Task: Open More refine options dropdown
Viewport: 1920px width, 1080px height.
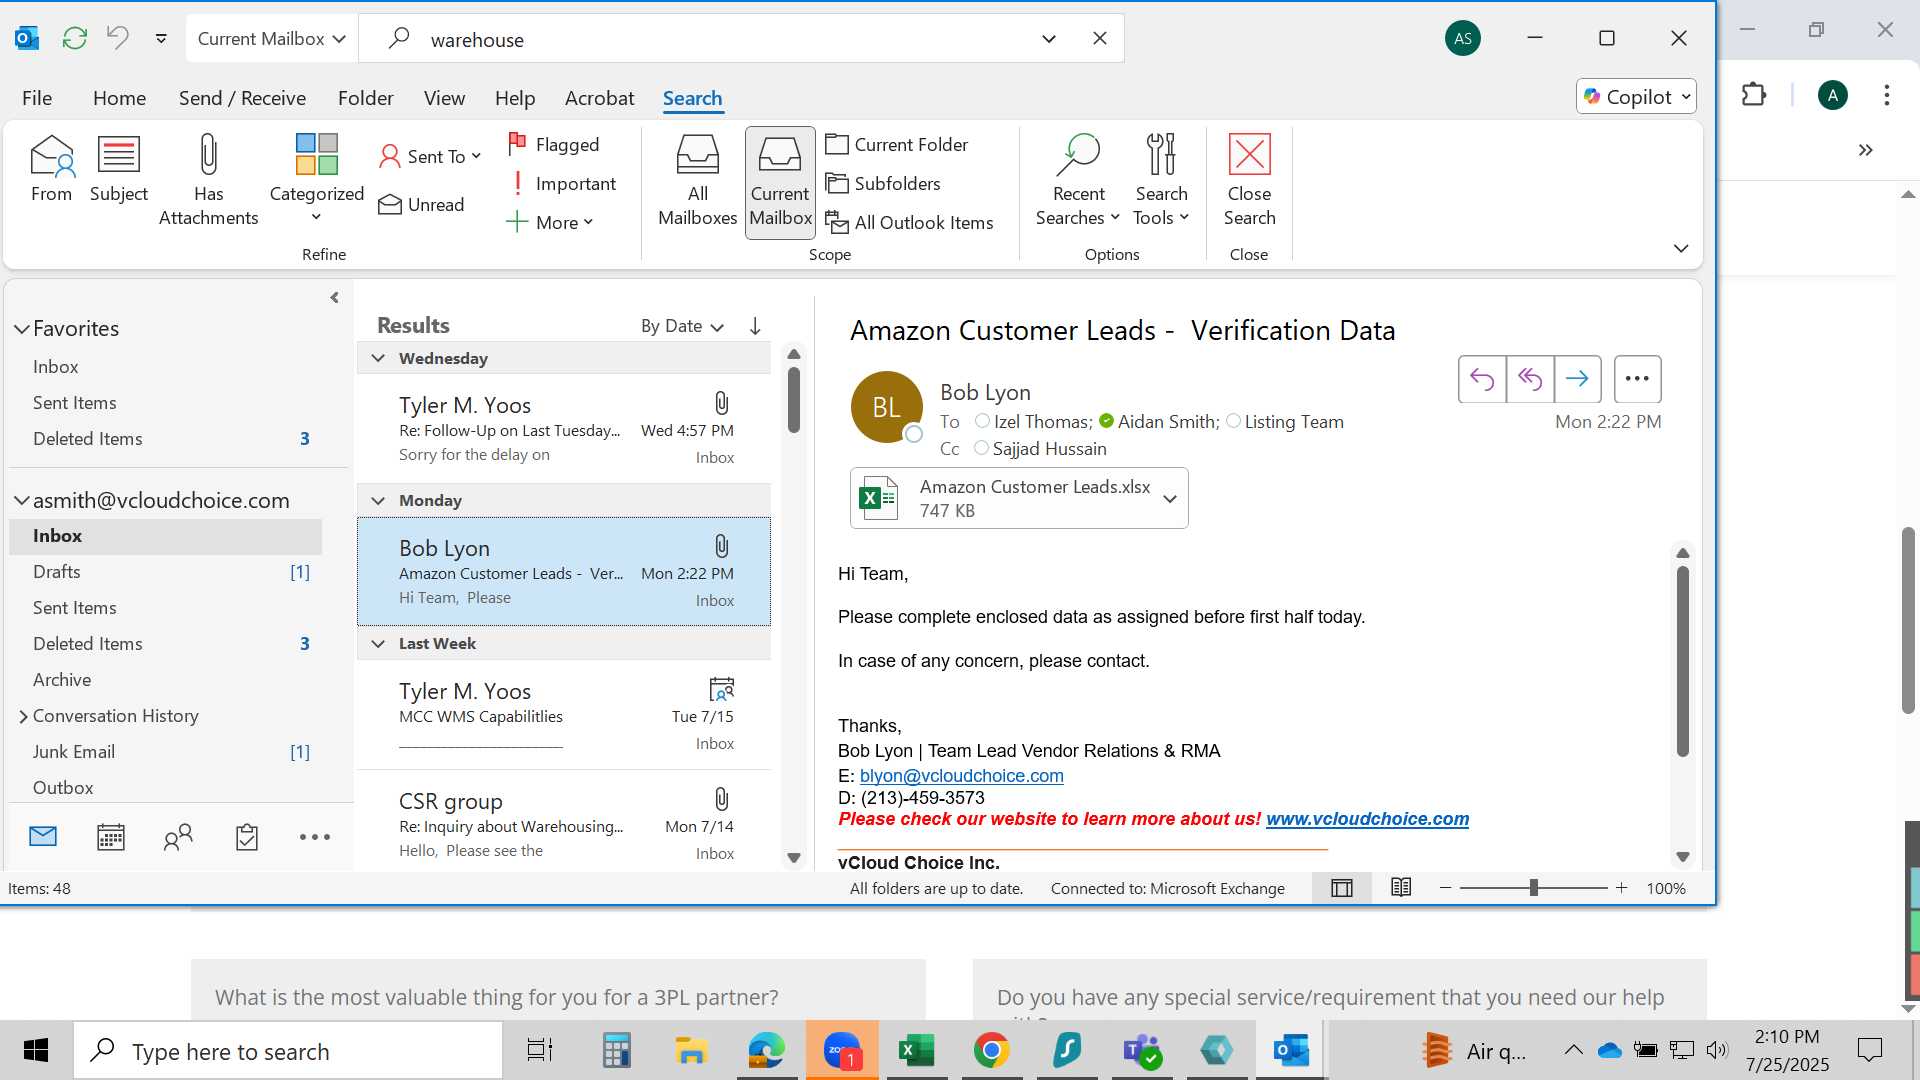Action: point(549,222)
